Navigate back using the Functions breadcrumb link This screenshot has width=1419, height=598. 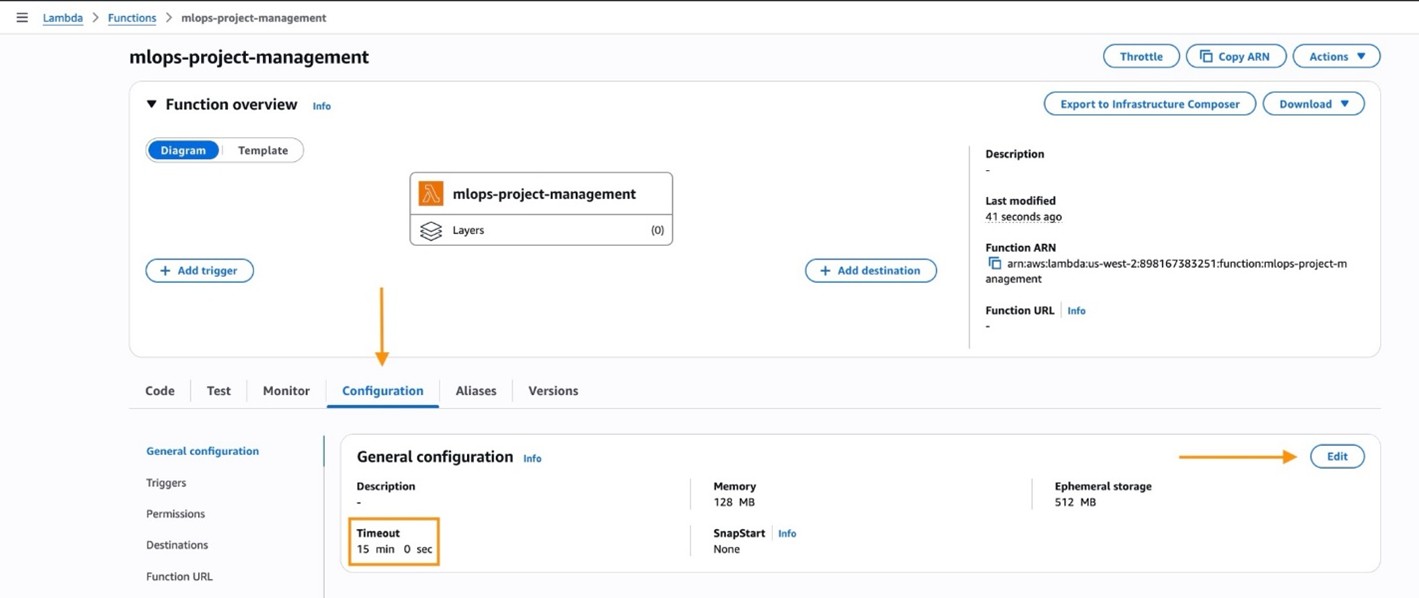point(132,17)
